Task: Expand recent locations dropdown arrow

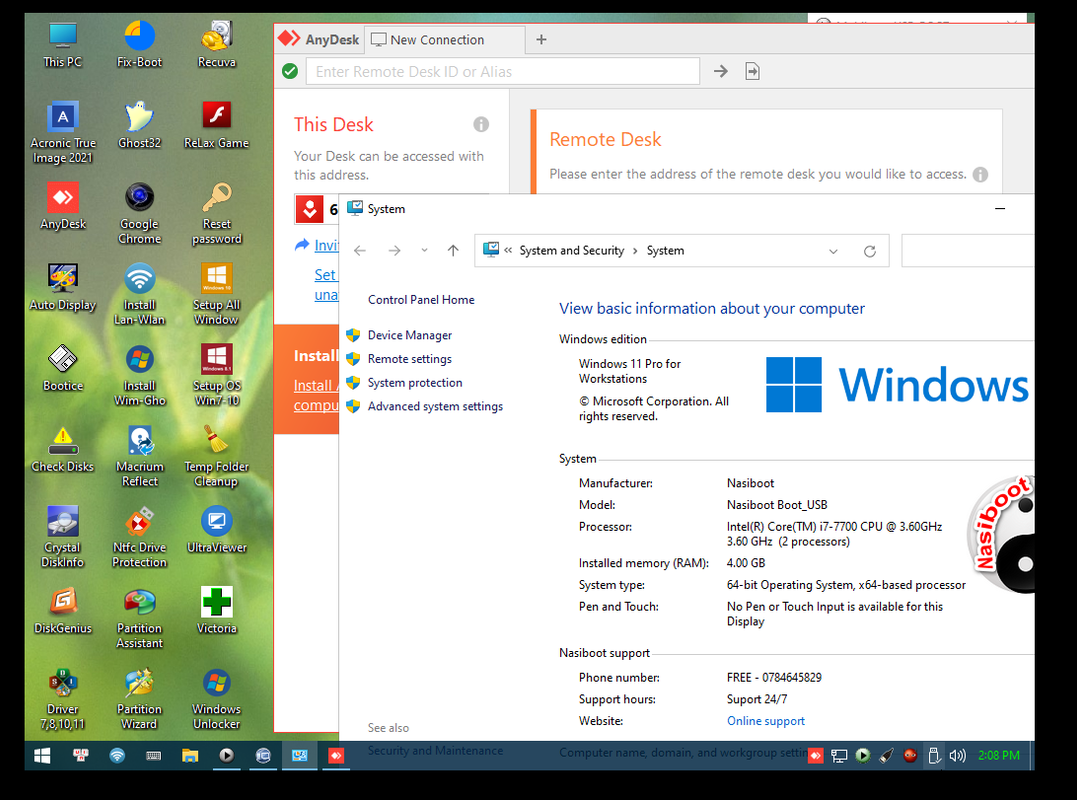Action: pyautogui.click(x=424, y=251)
